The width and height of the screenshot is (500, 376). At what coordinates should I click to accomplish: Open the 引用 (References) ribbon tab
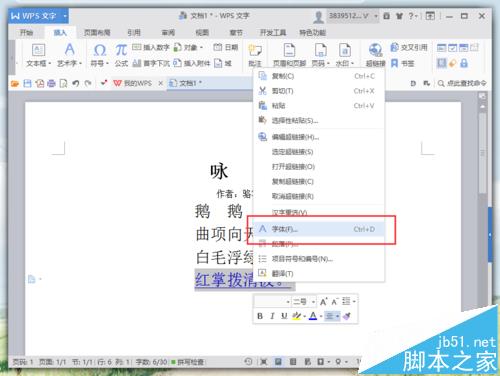point(134,32)
